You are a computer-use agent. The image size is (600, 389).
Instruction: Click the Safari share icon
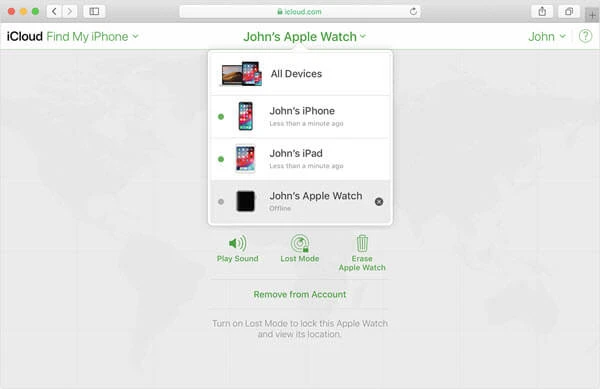542,11
